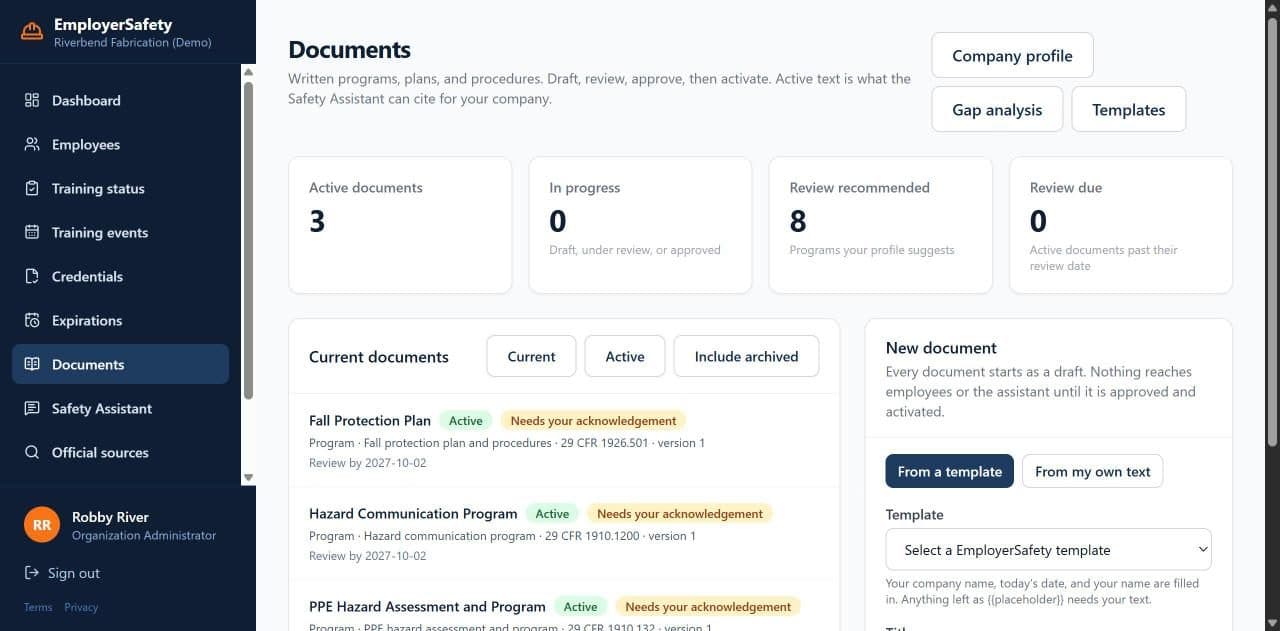Click the Credentials file icon

[32, 276]
